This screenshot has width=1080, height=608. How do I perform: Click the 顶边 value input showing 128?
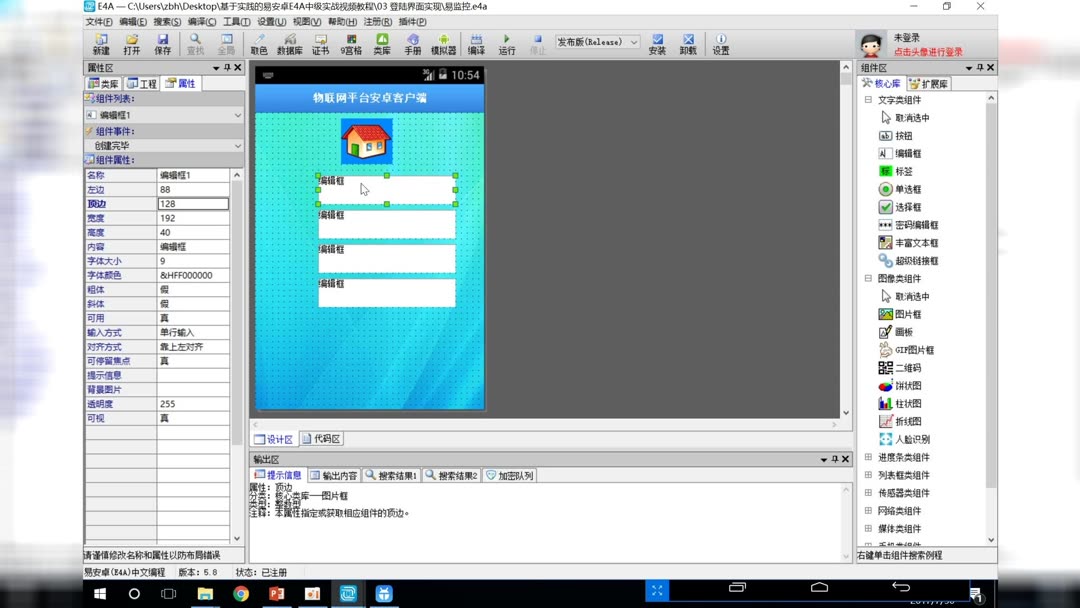pos(194,203)
